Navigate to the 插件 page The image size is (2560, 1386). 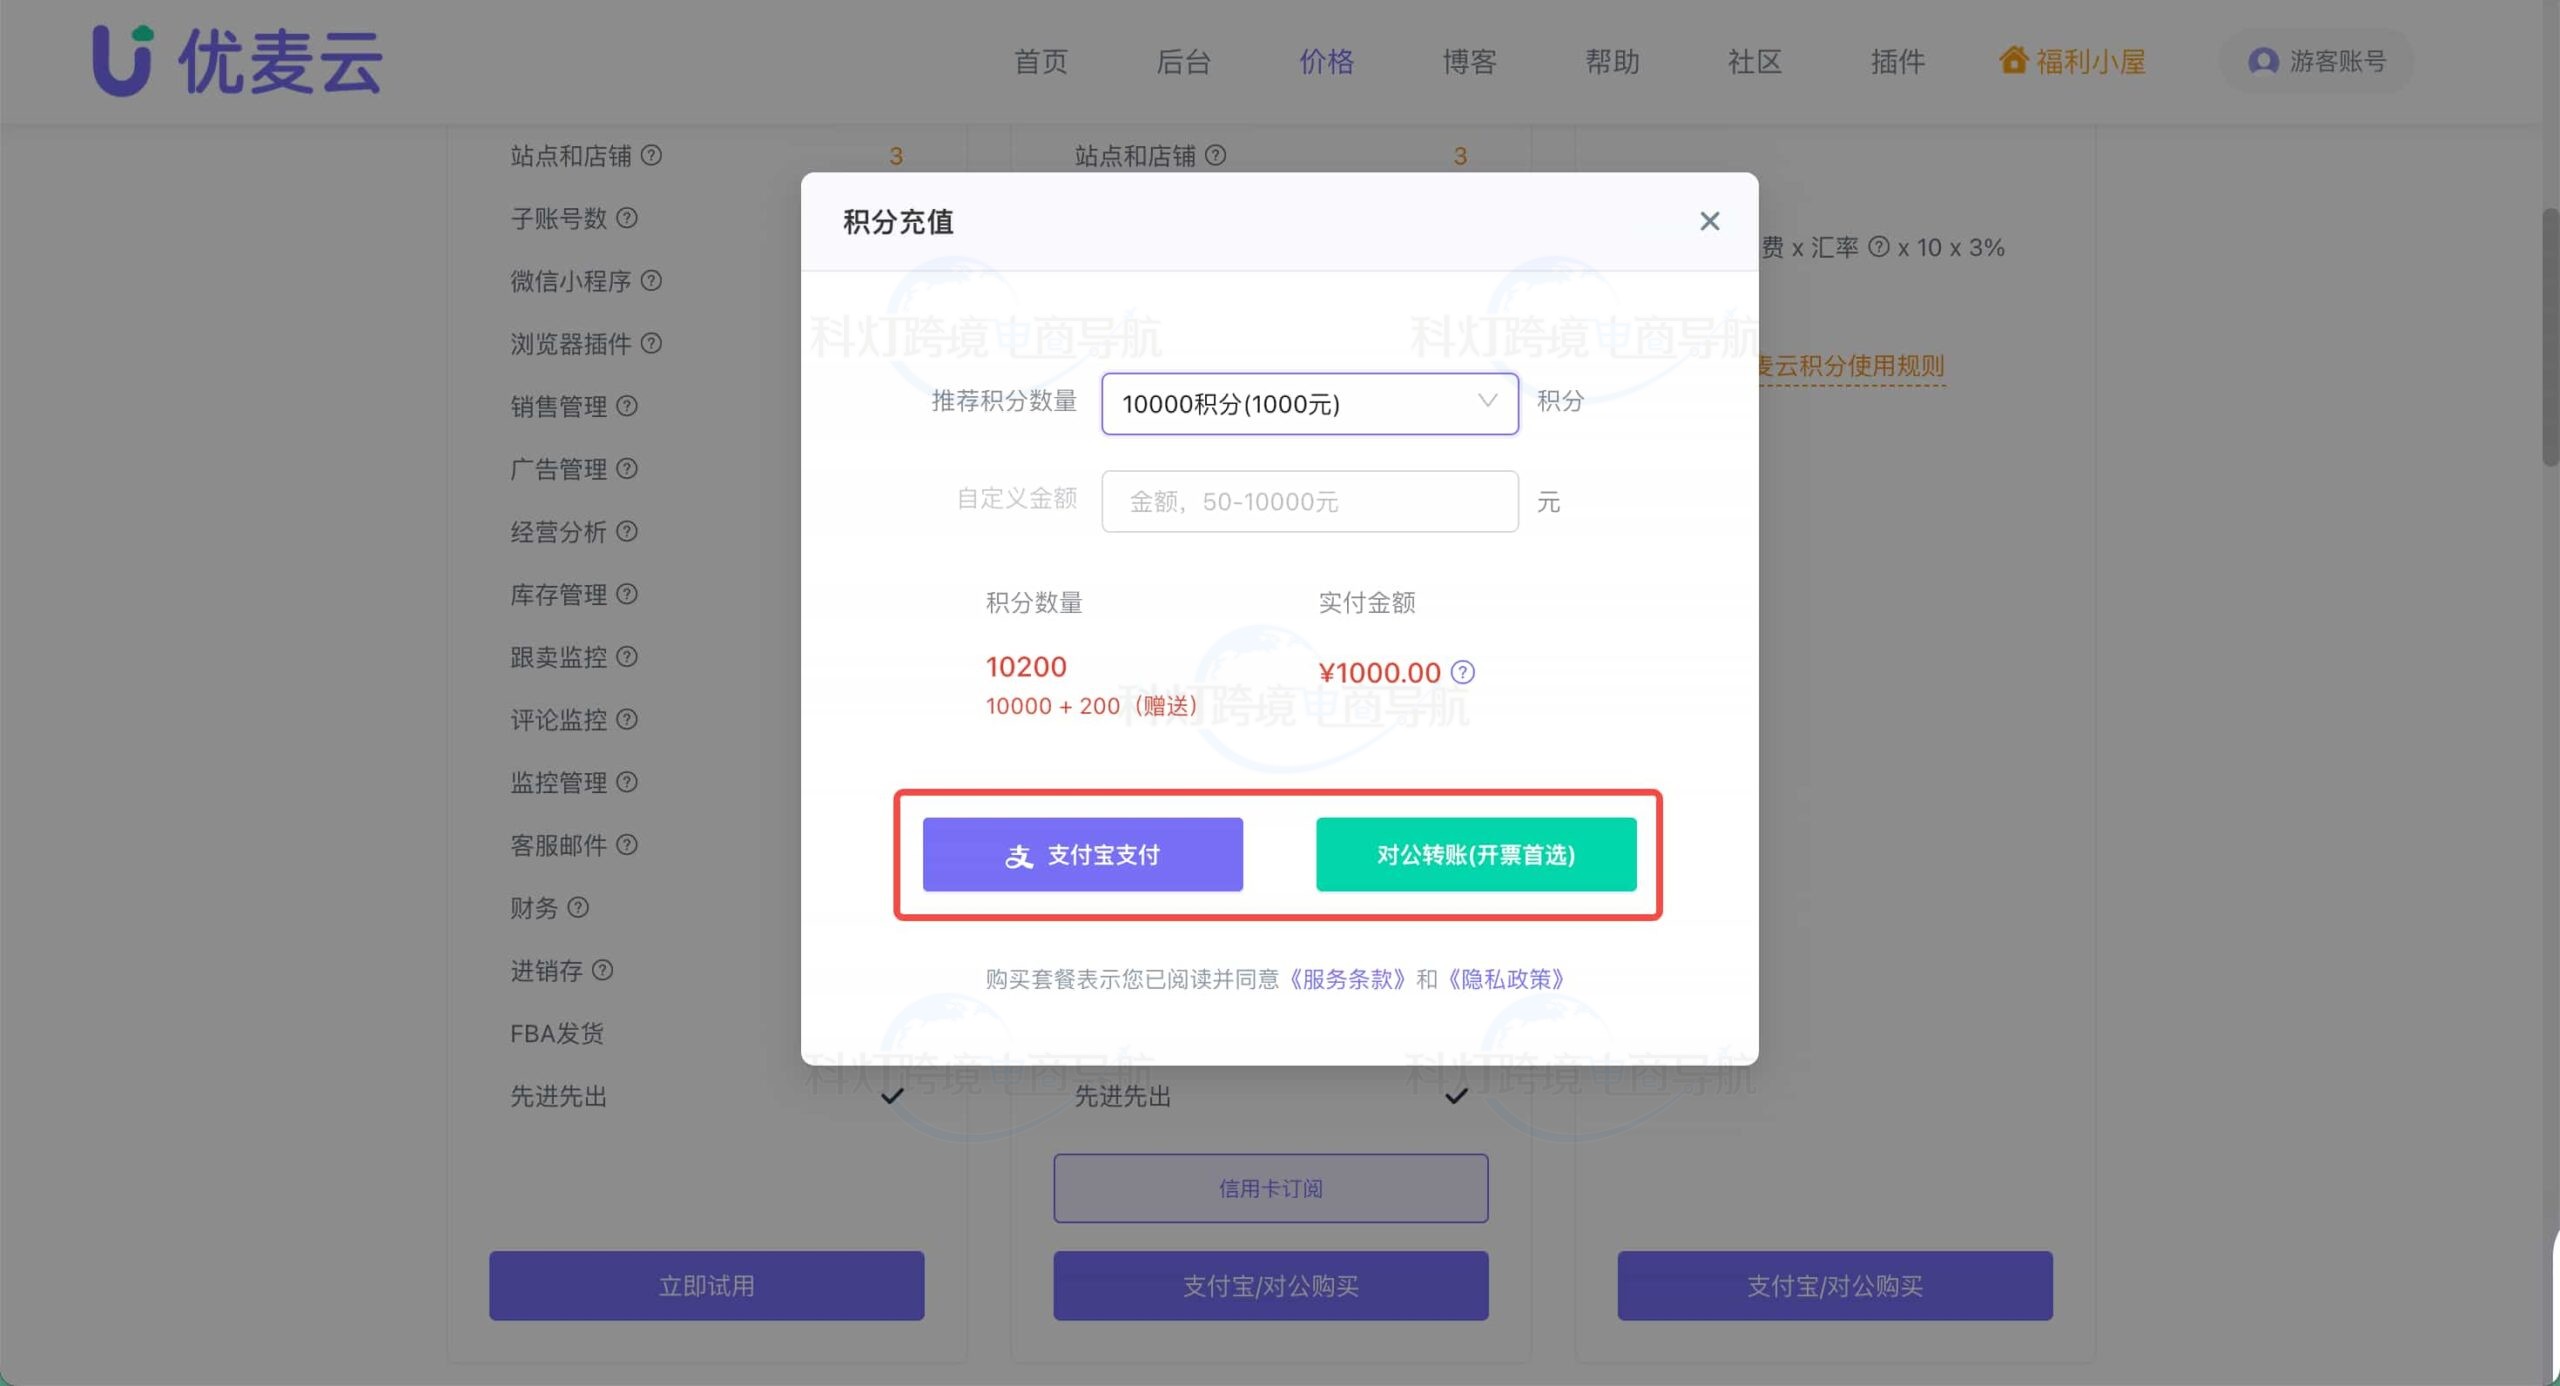click(x=1897, y=61)
